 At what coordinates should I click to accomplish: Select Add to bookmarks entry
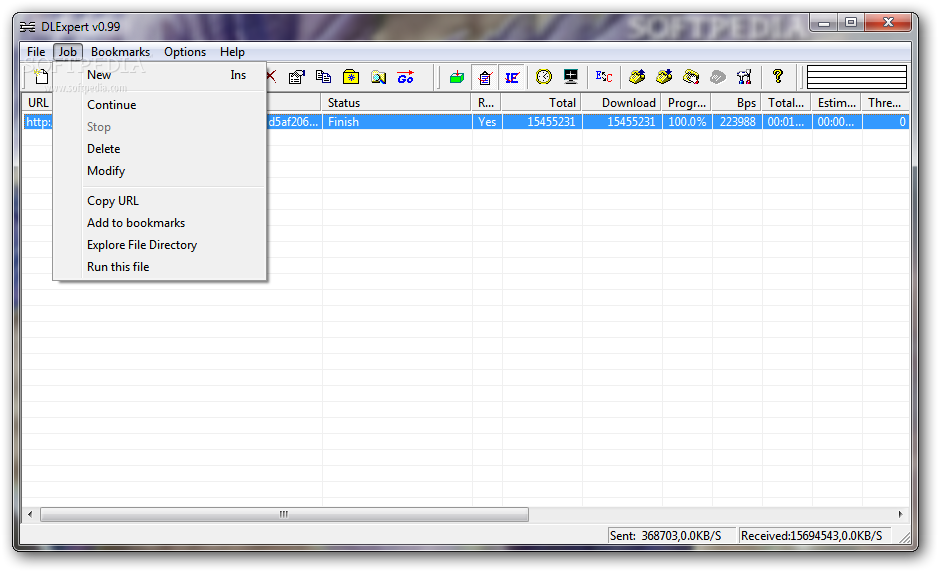click(160, 223)
